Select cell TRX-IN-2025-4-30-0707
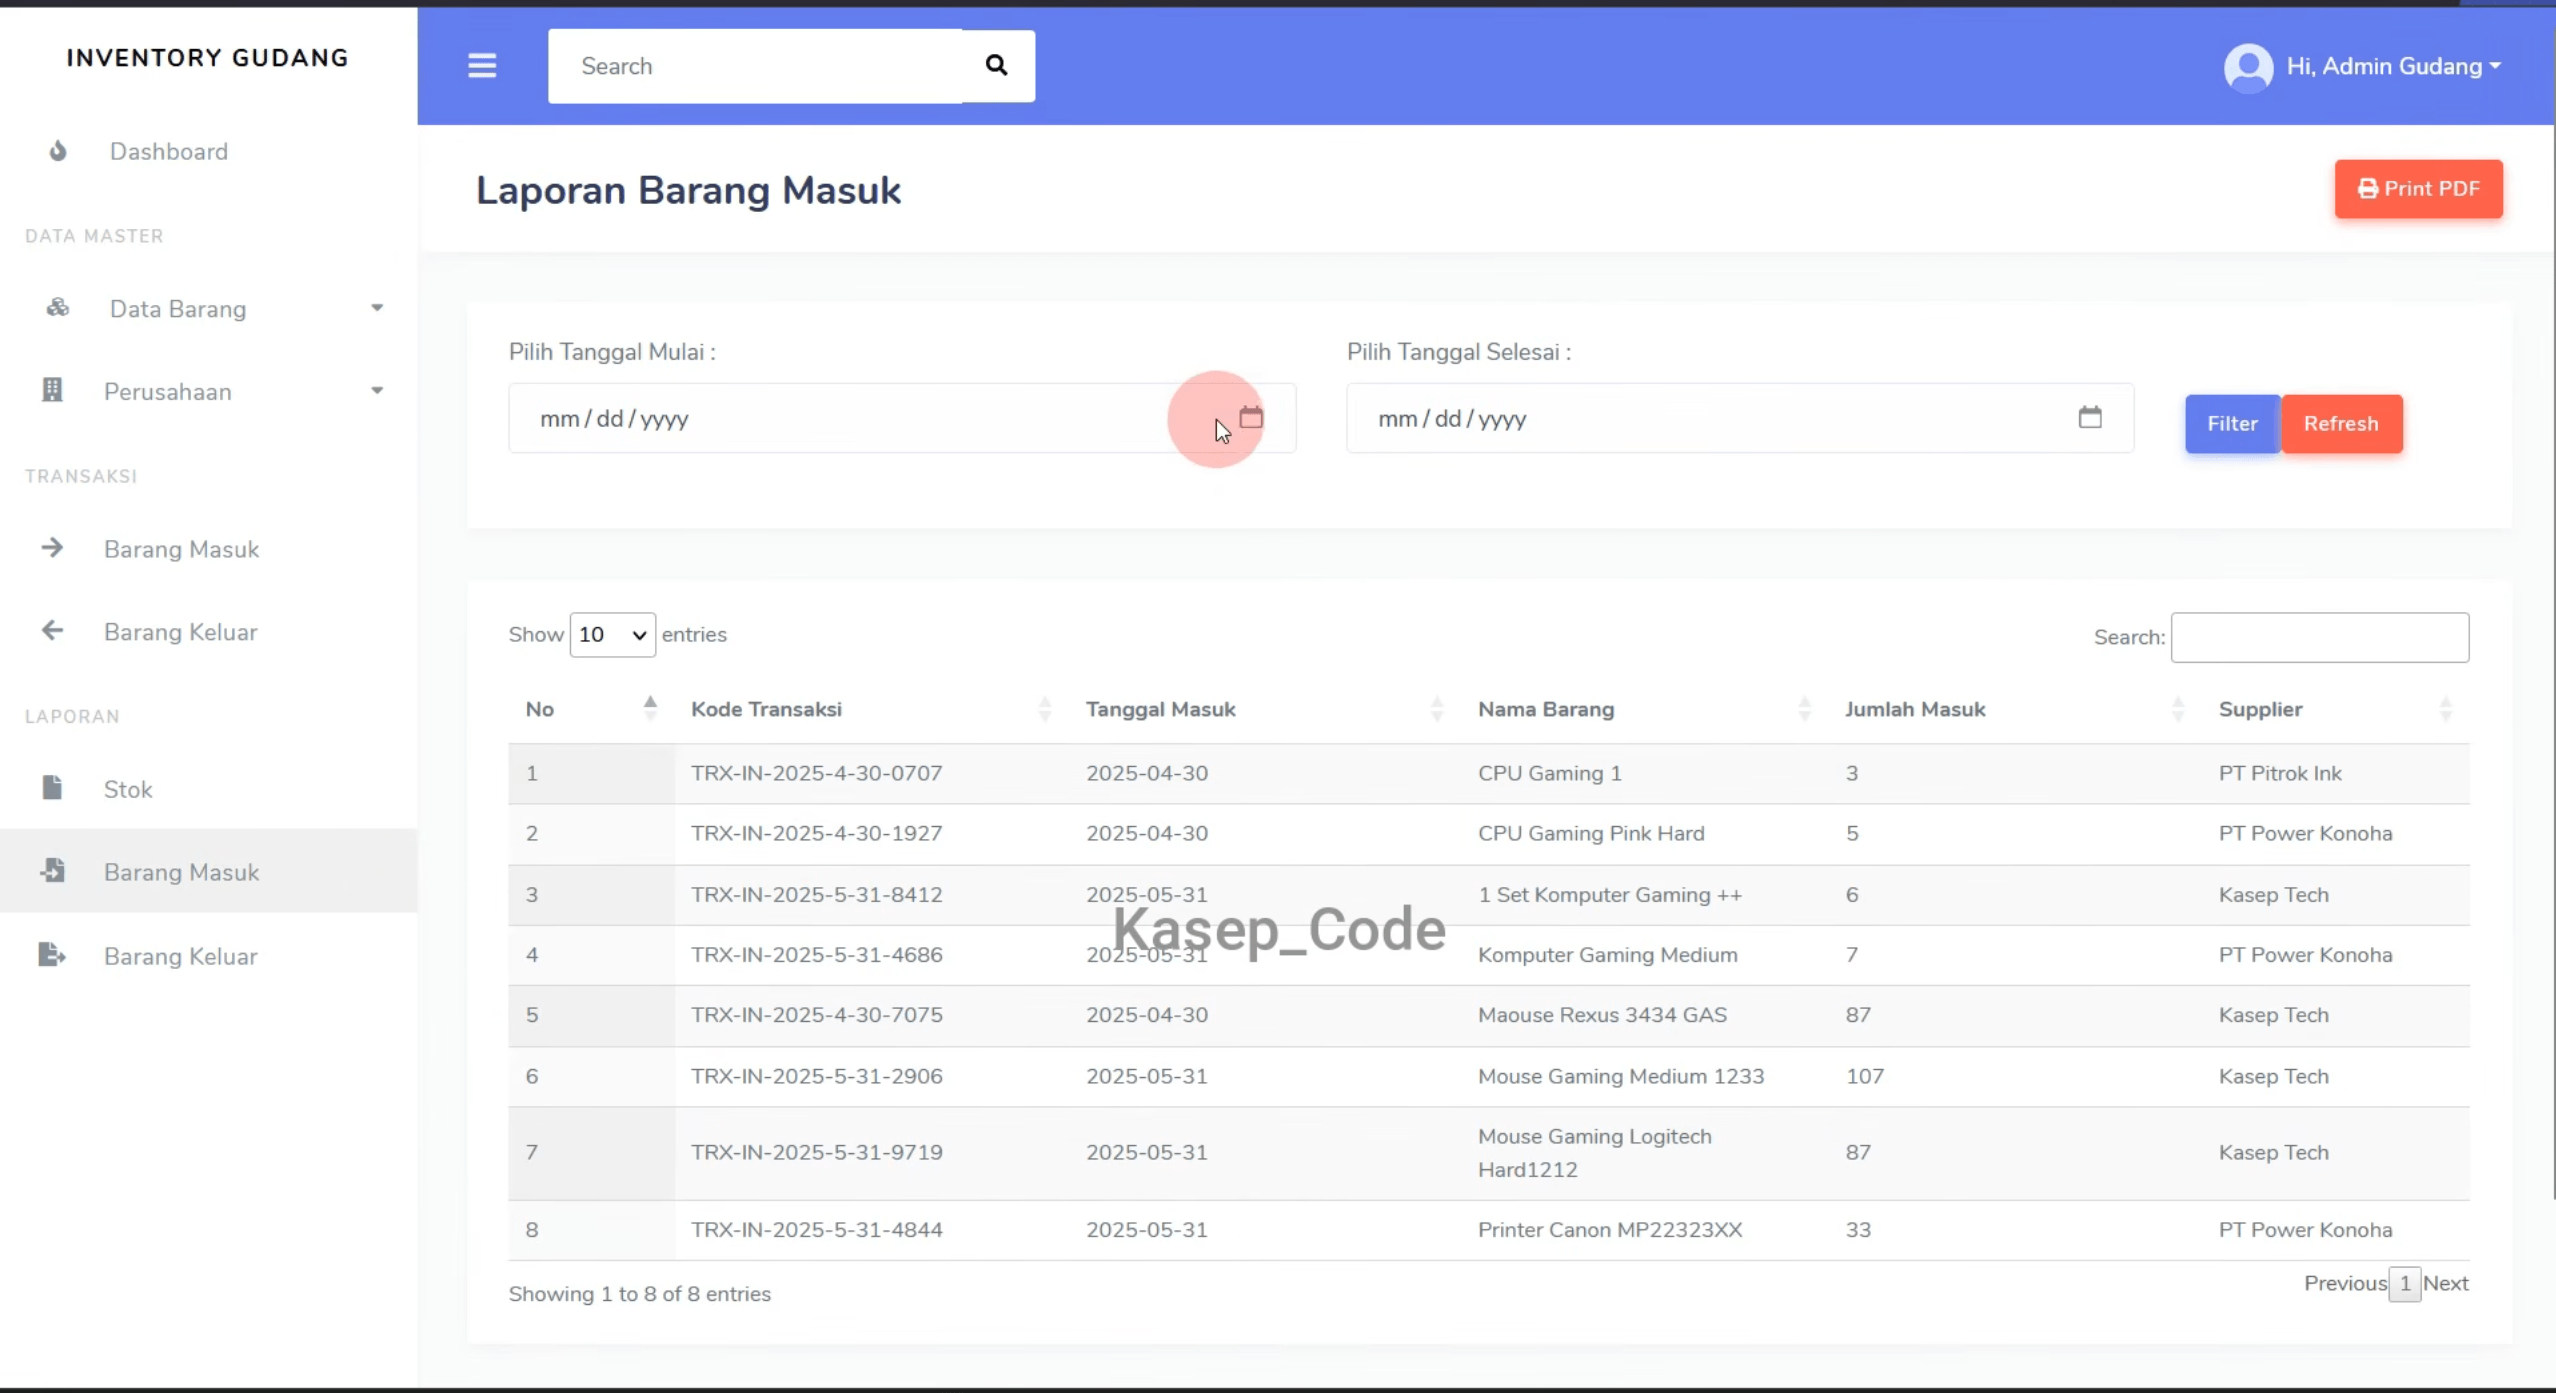 (816, 773)
